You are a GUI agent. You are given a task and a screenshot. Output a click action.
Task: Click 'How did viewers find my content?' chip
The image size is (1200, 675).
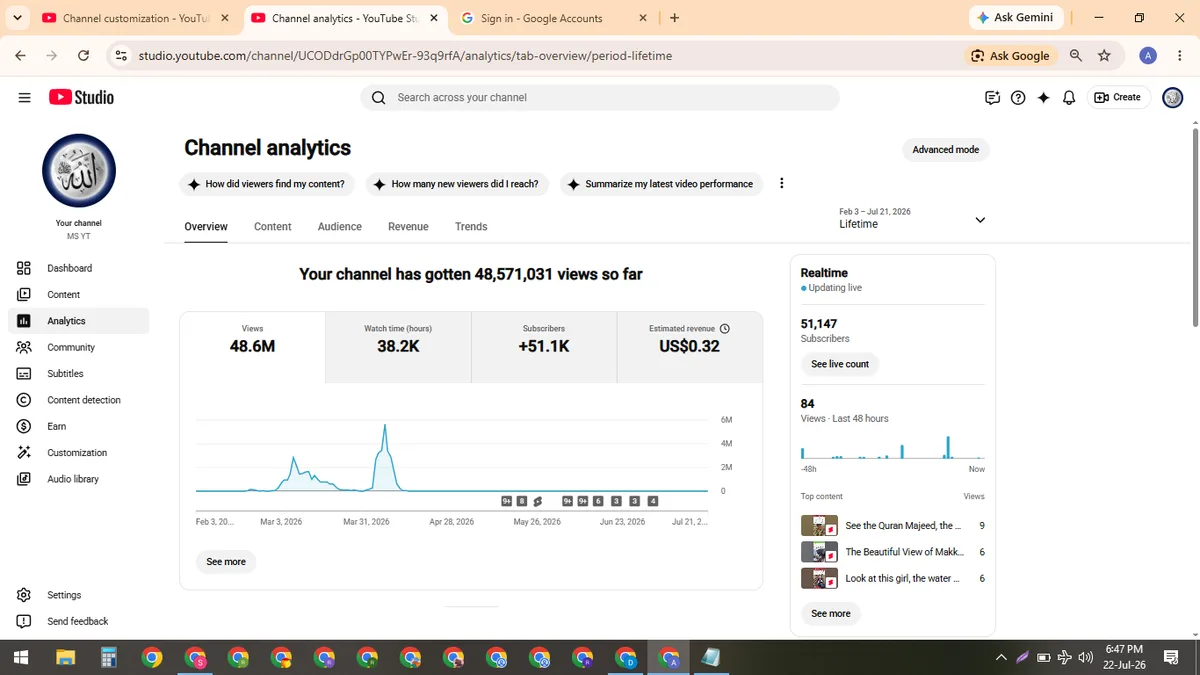tap(266, 184)
